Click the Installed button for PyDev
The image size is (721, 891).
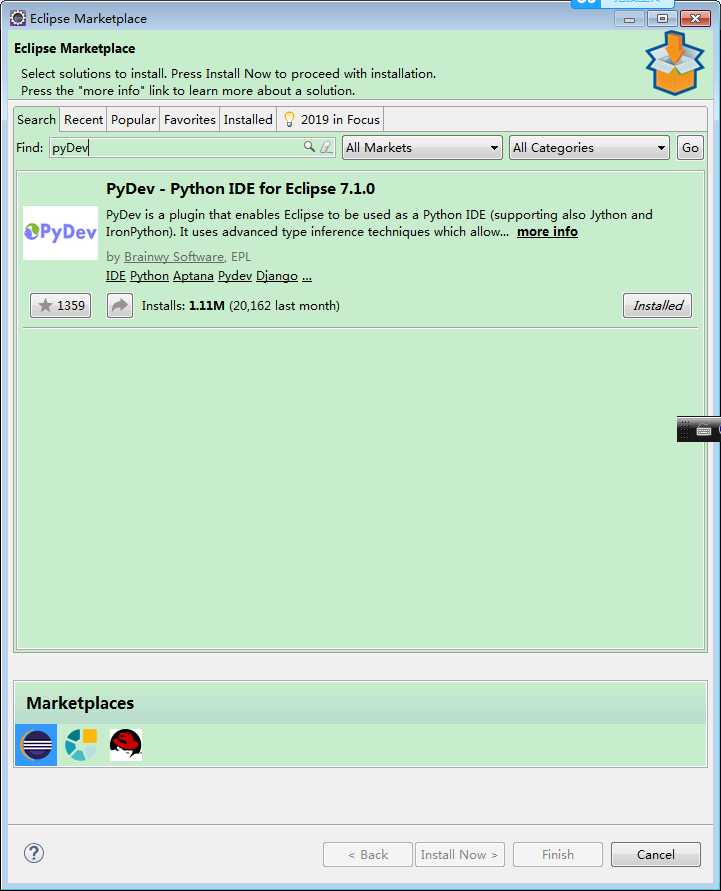click(657, 306)
